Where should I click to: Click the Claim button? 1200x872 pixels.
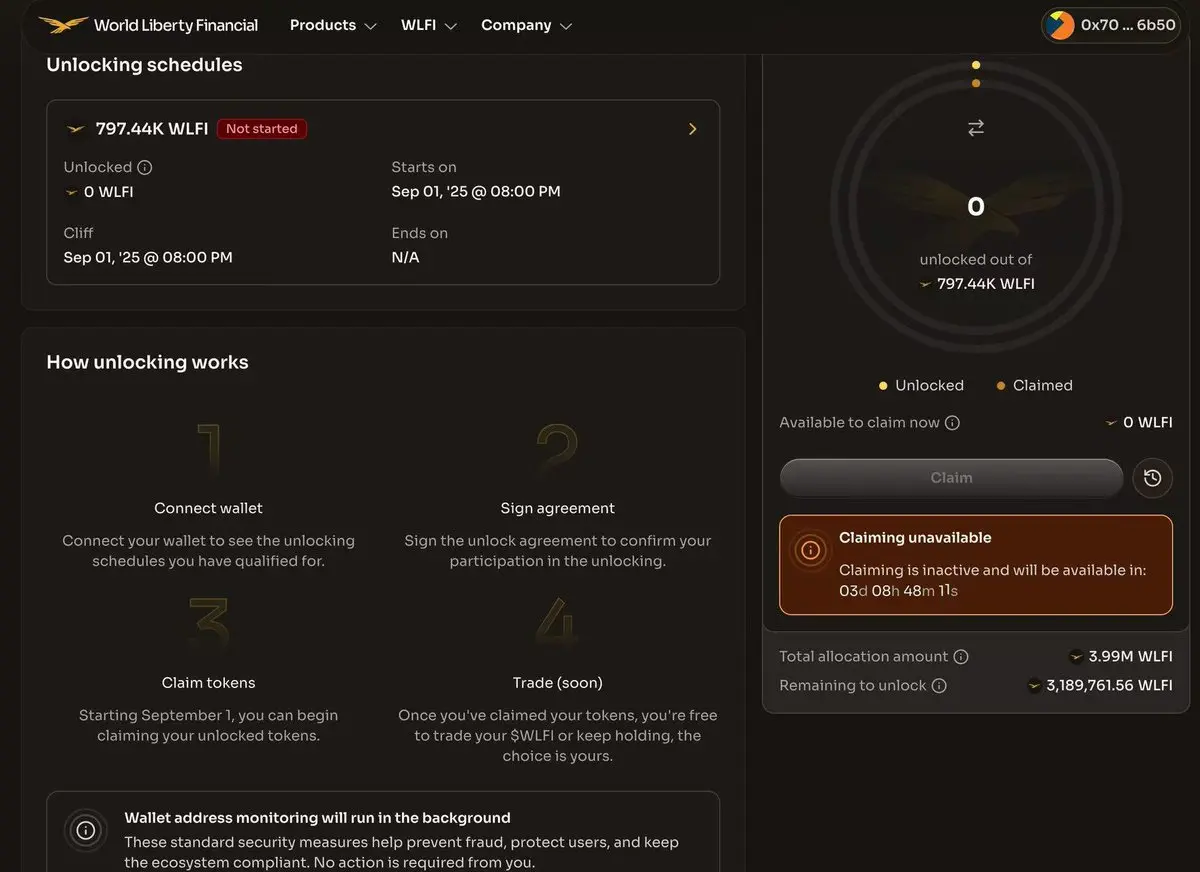coord(951,478)
